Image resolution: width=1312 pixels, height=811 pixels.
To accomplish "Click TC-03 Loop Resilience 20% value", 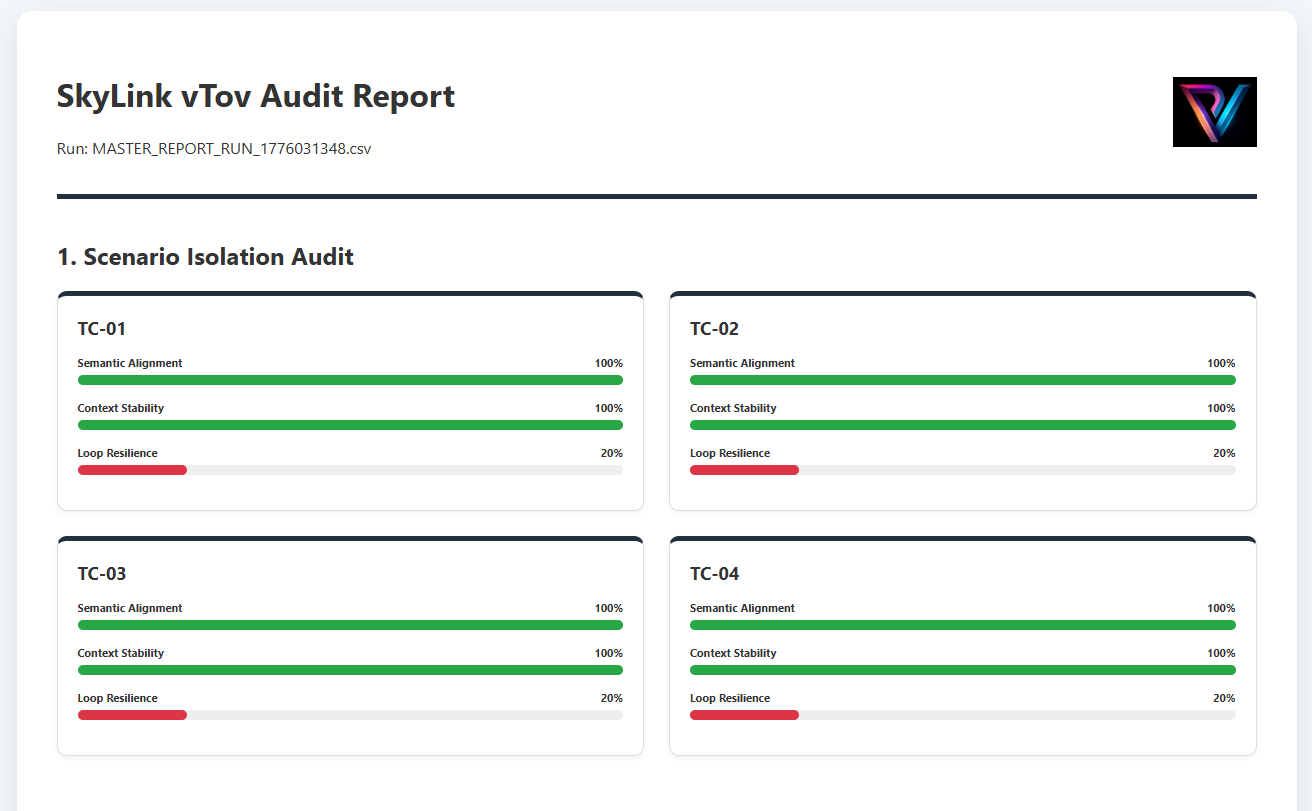I will pos(612,699).
